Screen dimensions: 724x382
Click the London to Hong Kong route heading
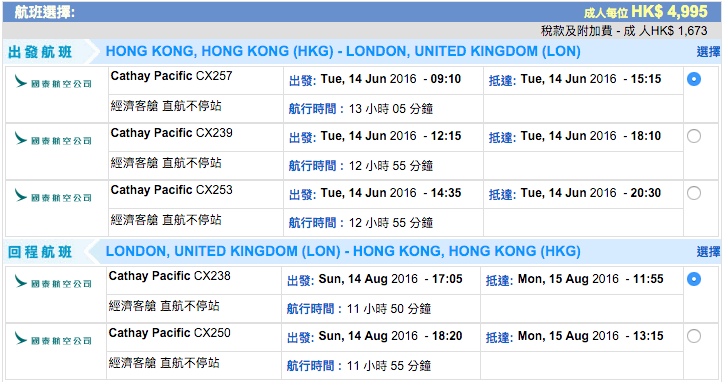tap(343, 251)
